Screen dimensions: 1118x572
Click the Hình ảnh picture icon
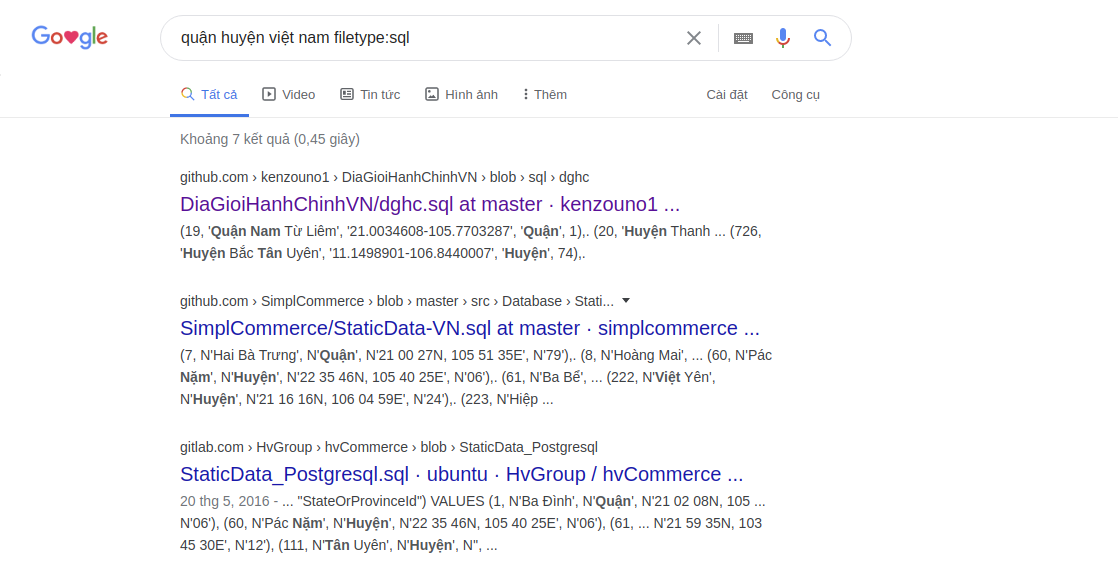(432, 94)
